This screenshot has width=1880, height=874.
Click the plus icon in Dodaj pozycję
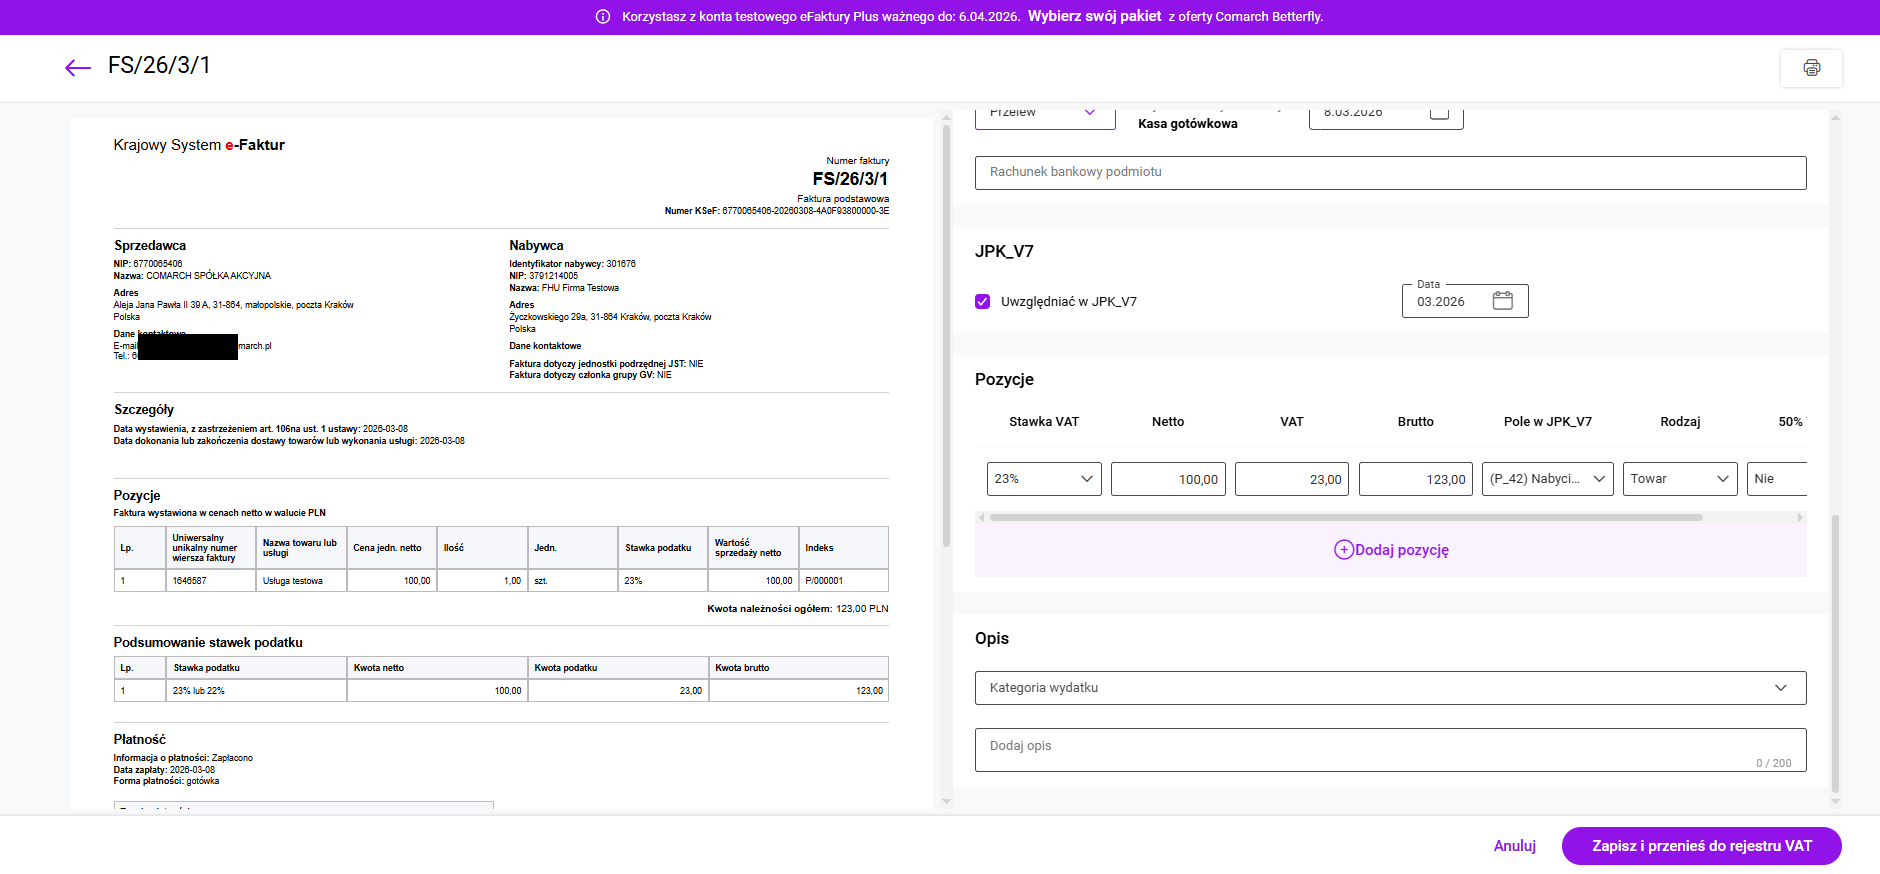tap(1344, 550)
